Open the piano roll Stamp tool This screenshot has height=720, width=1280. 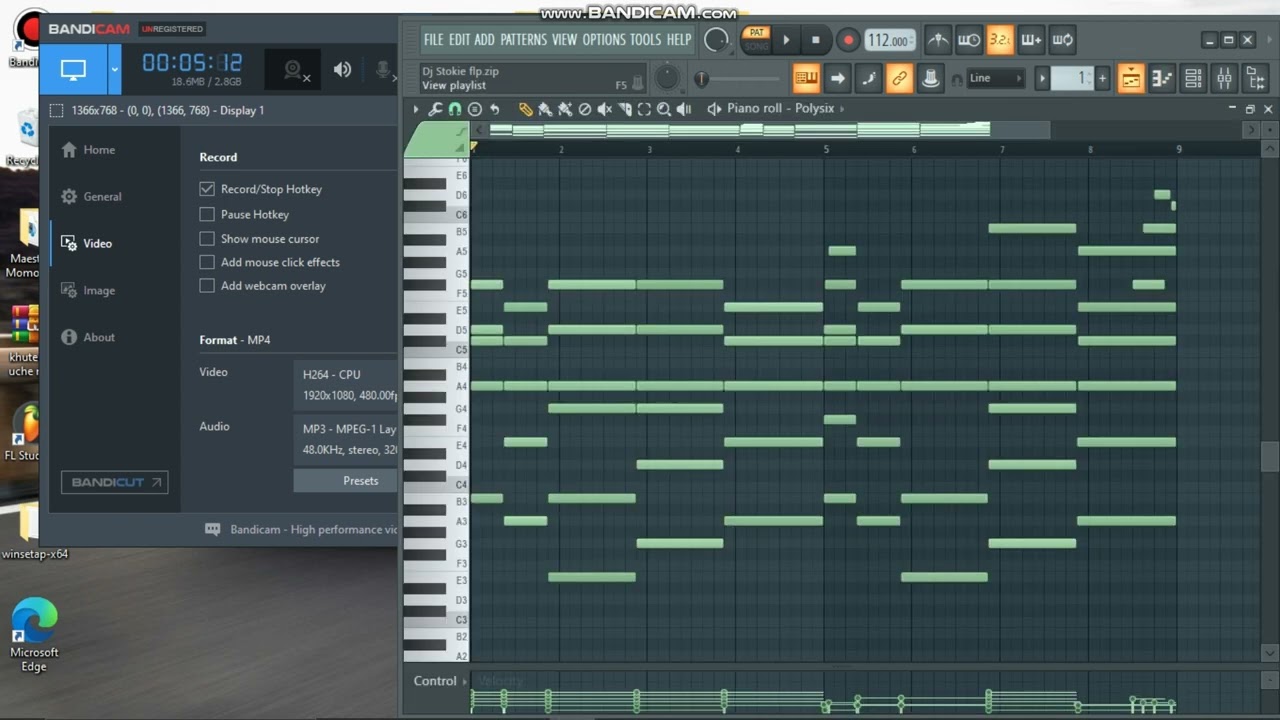pos(475,109)
